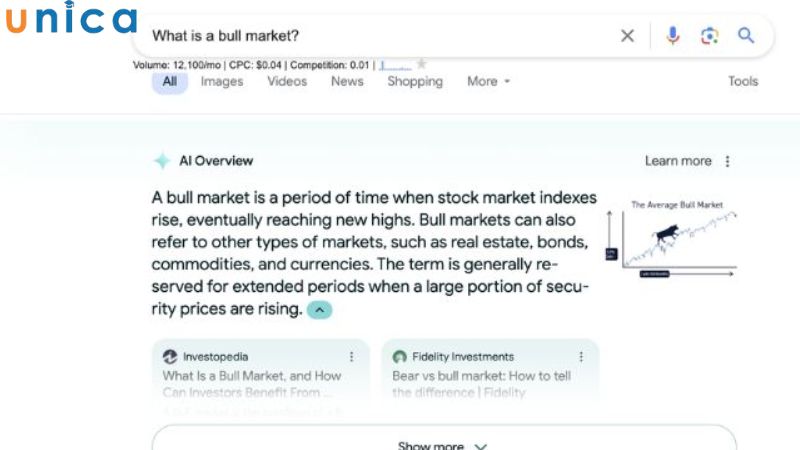
Task: Open Fidelity Investments card three-dot options
Action: click(581, 356)
